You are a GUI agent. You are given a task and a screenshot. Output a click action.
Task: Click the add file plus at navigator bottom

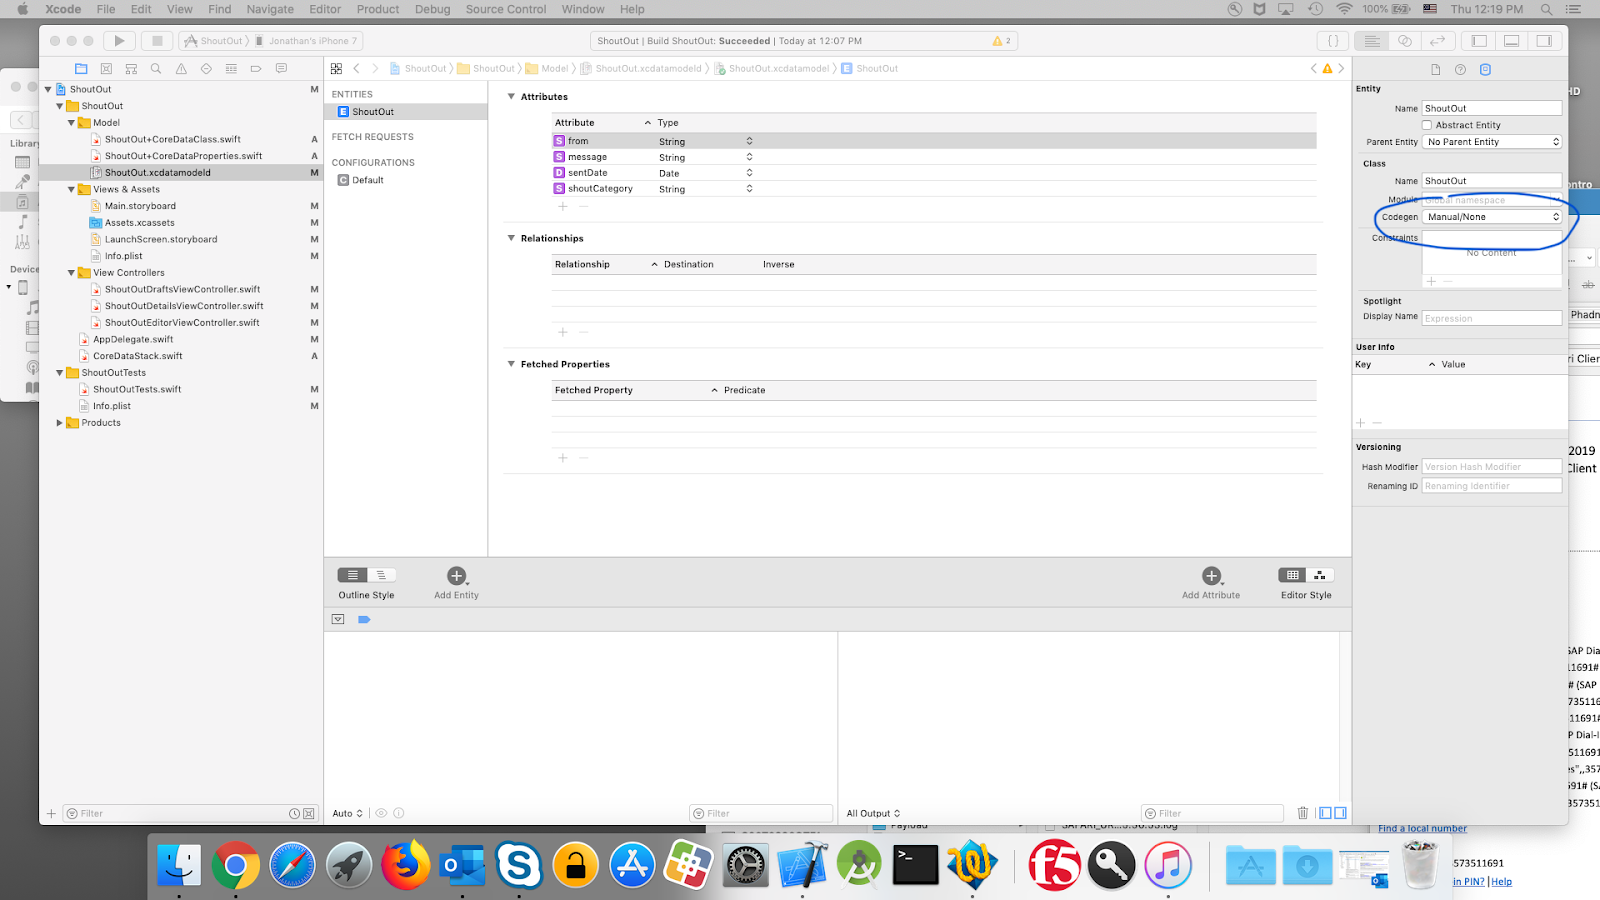tap(51, 814)
